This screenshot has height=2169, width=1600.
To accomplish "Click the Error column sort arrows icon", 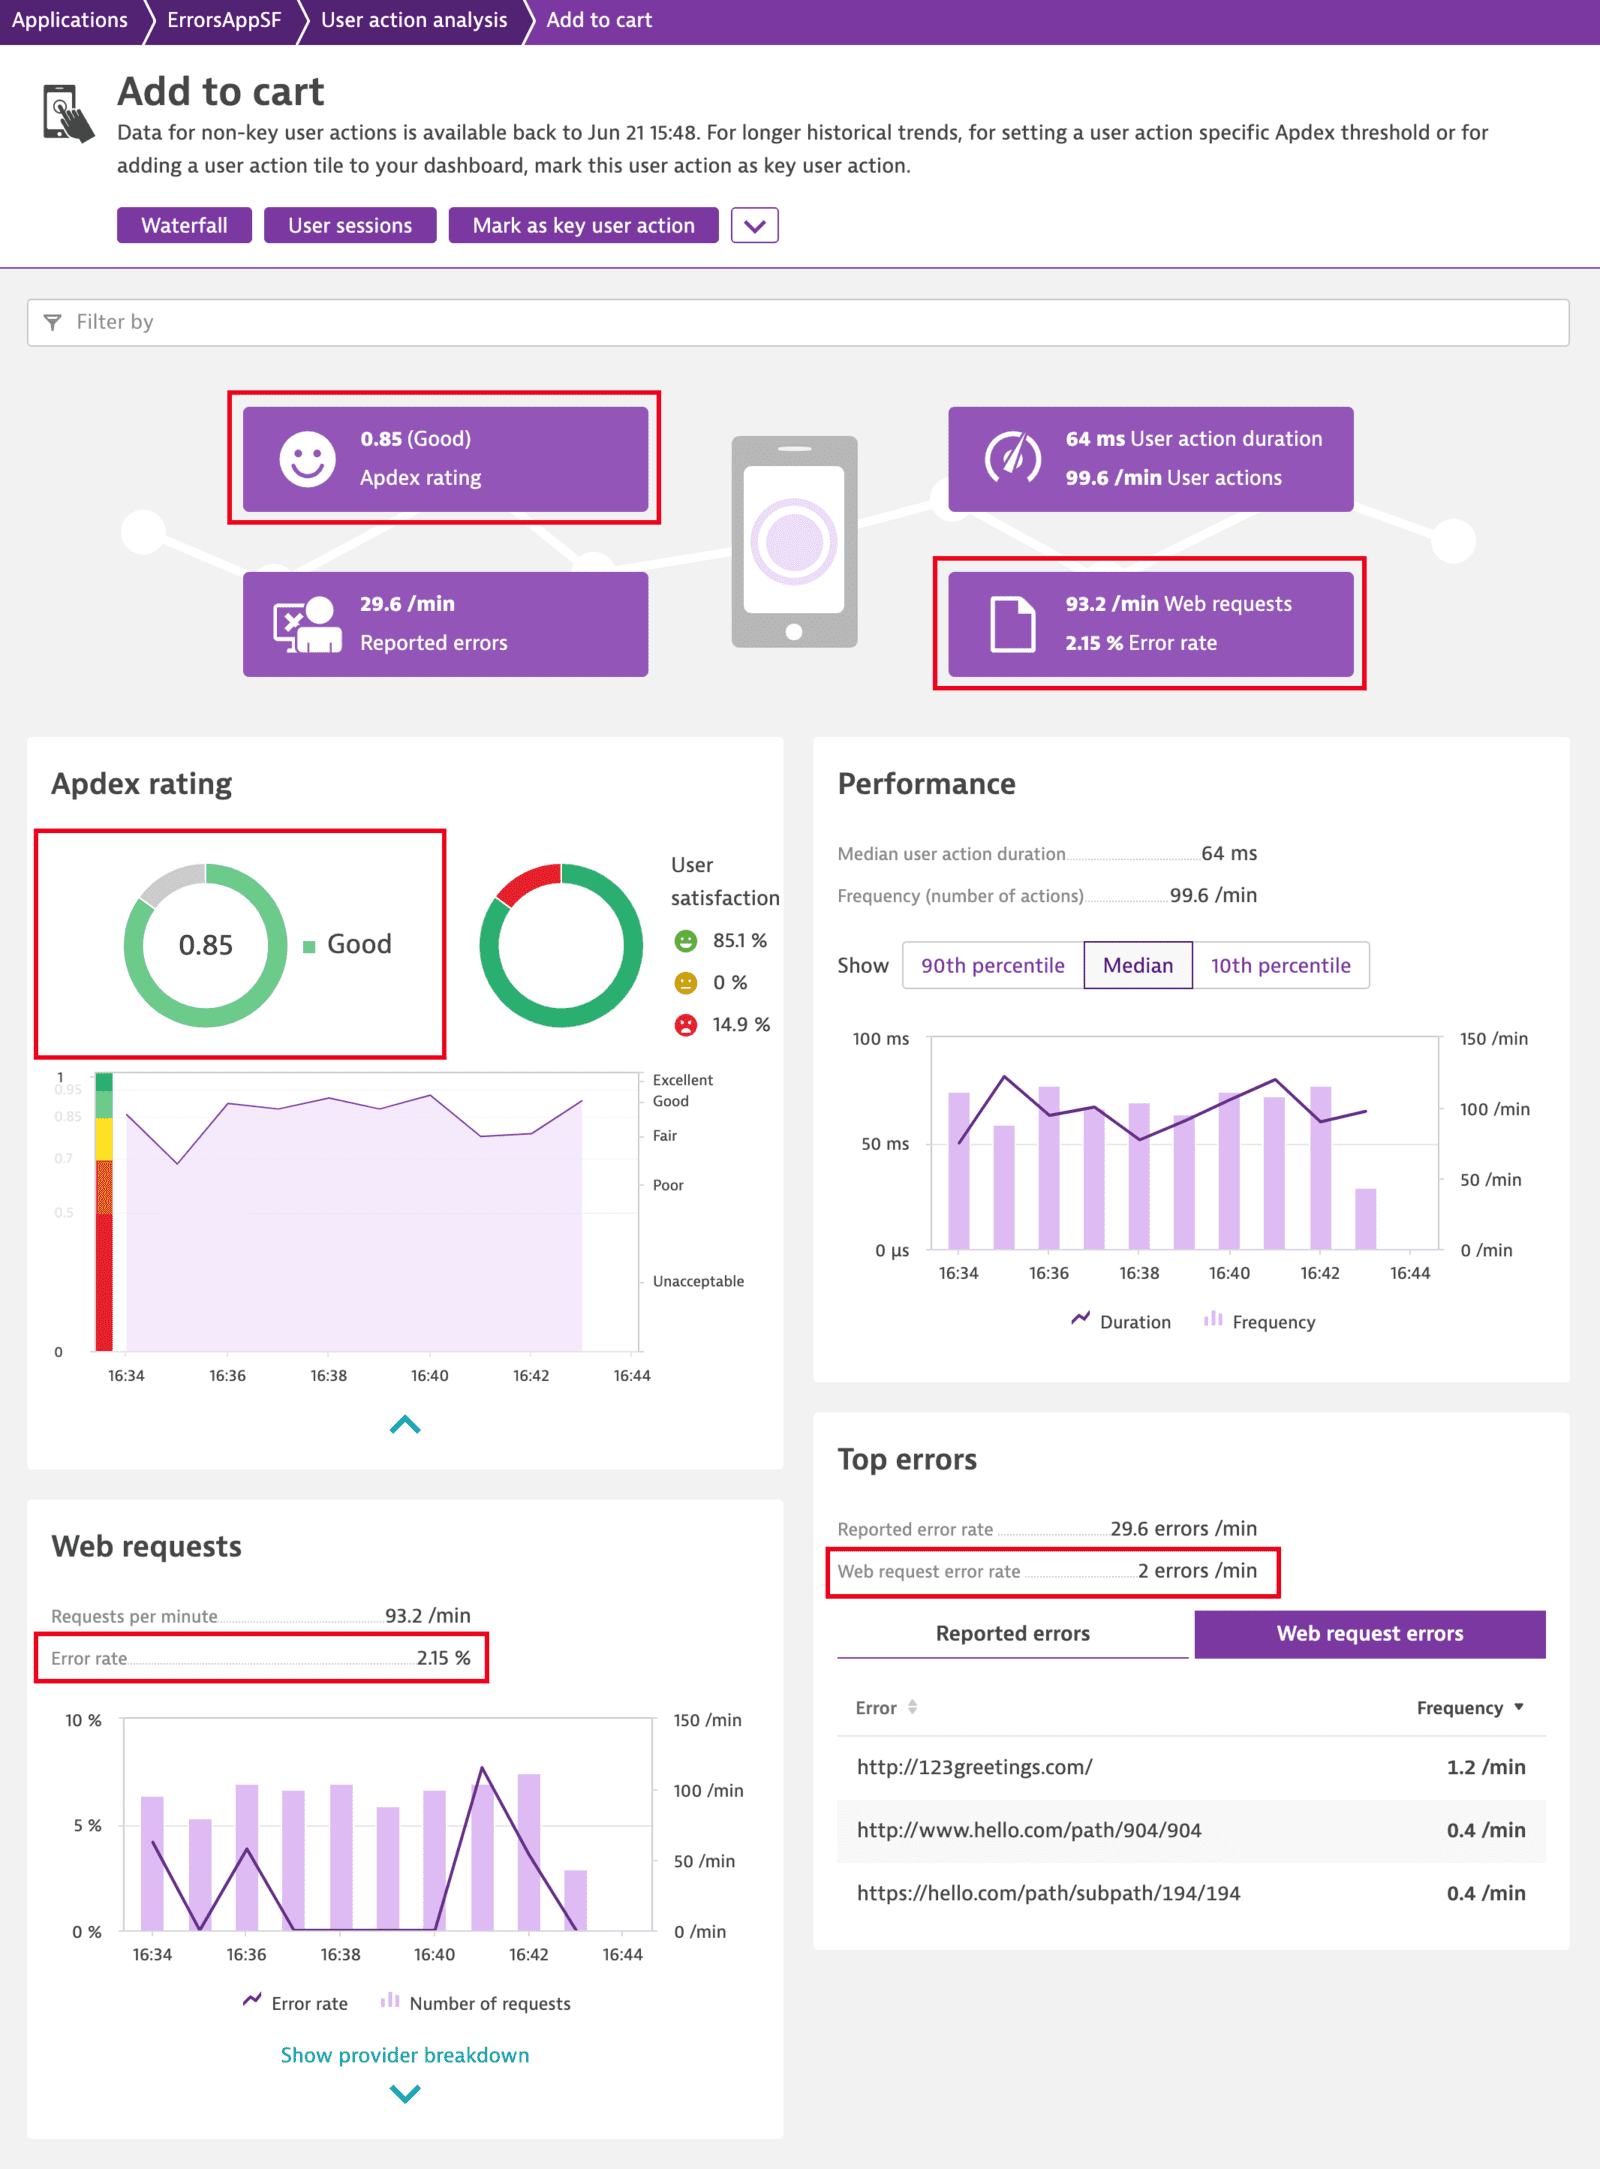I will [913, 1707].
